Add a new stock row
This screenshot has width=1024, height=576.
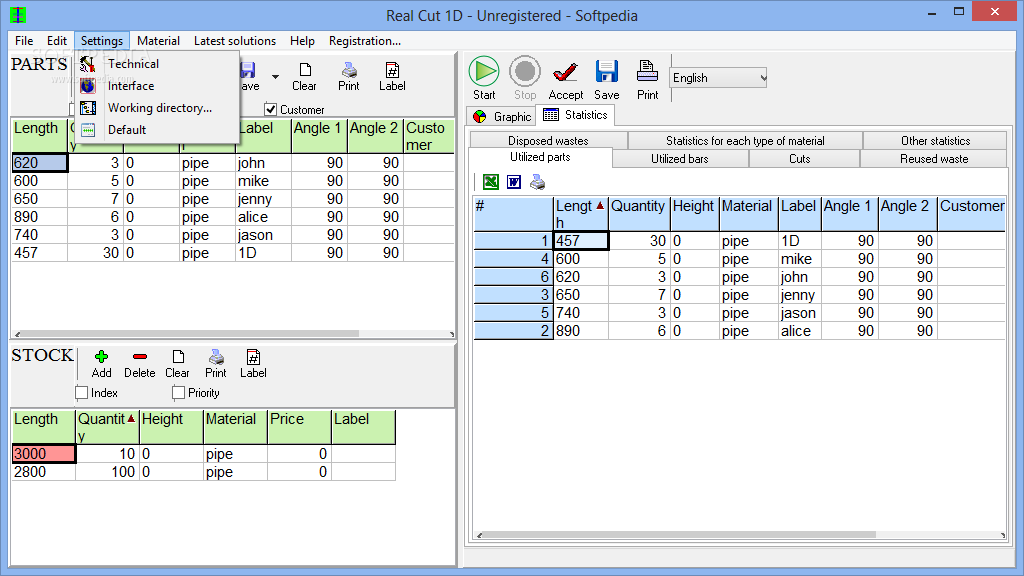[x=101, y=364]
